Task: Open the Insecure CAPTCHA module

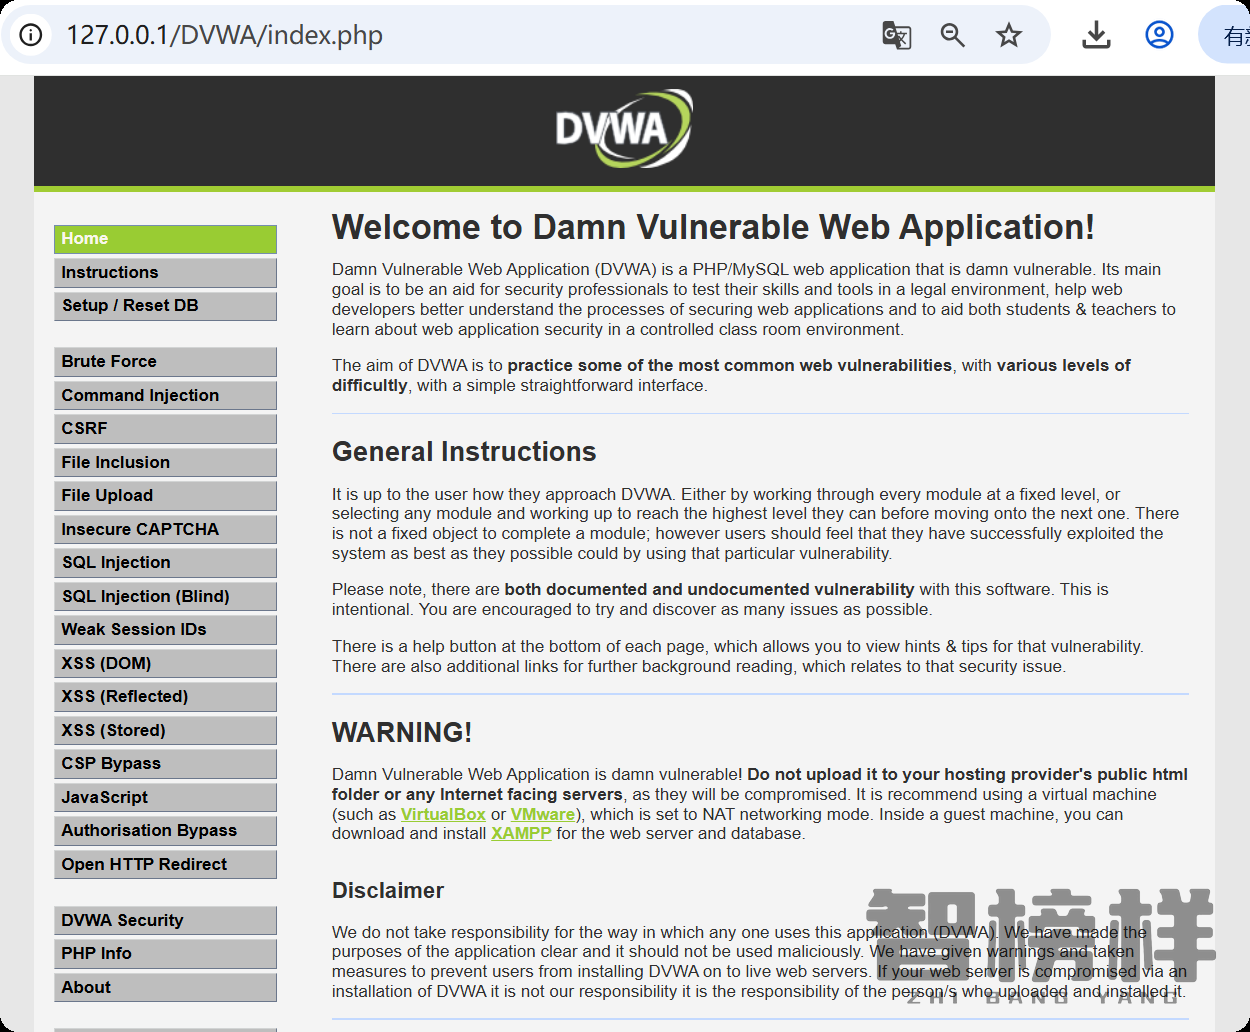Action: [165, 530]
